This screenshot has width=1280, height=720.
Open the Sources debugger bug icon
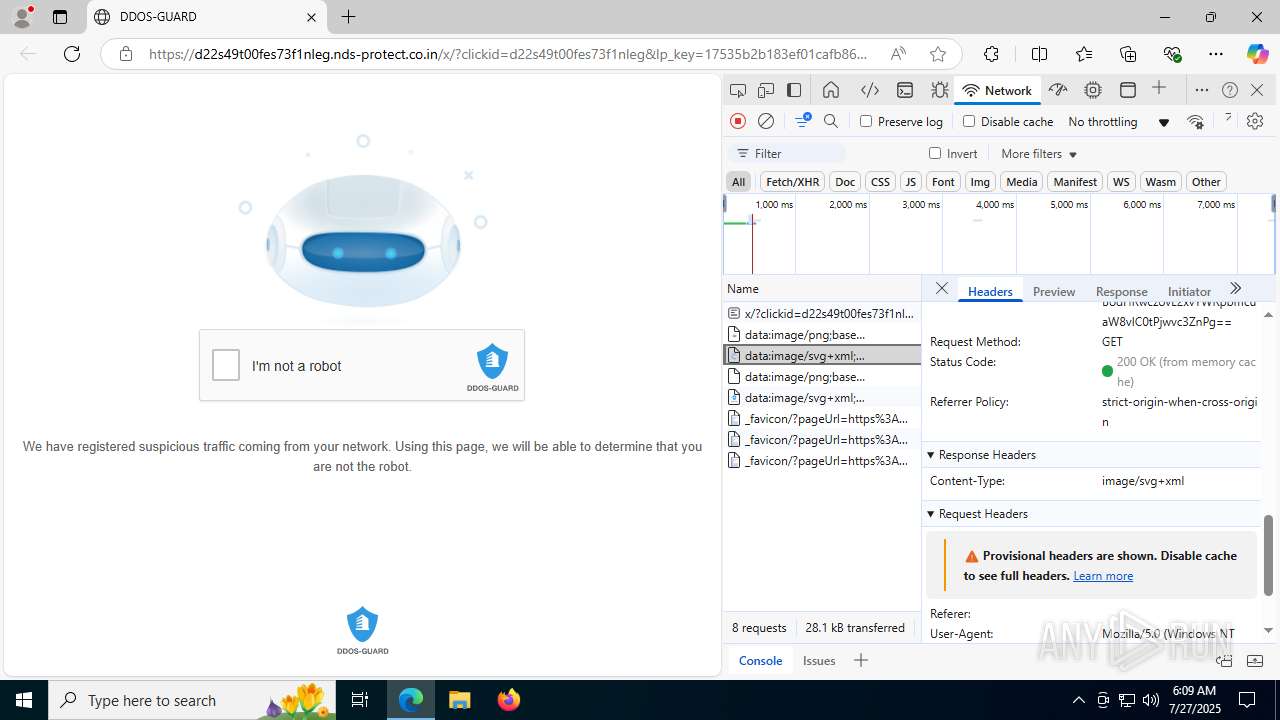point(940,90)
